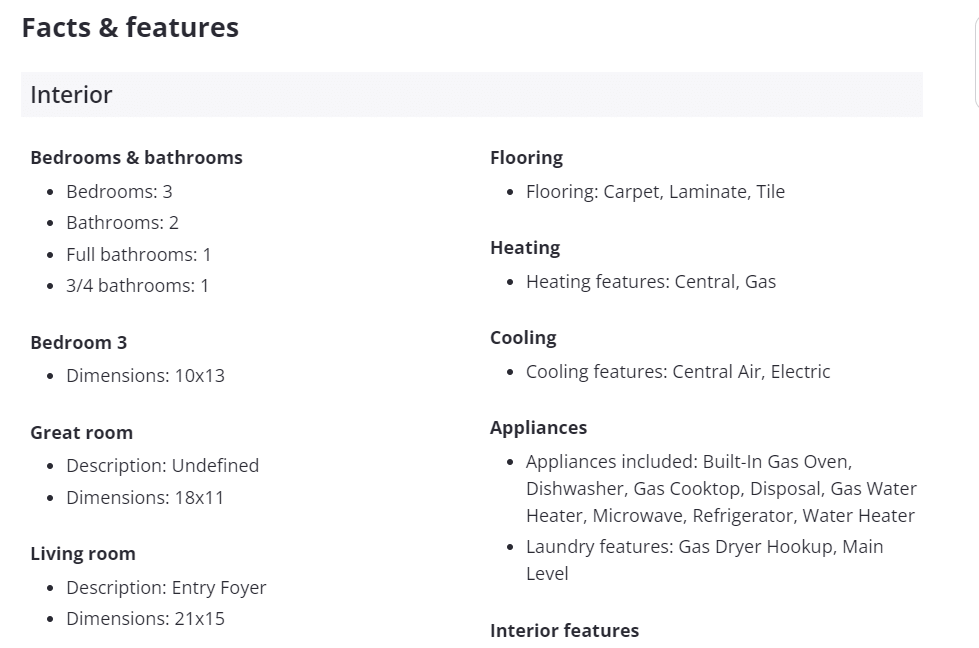Click the Living room subheading

pyautogui.click(x=83, y=554)
